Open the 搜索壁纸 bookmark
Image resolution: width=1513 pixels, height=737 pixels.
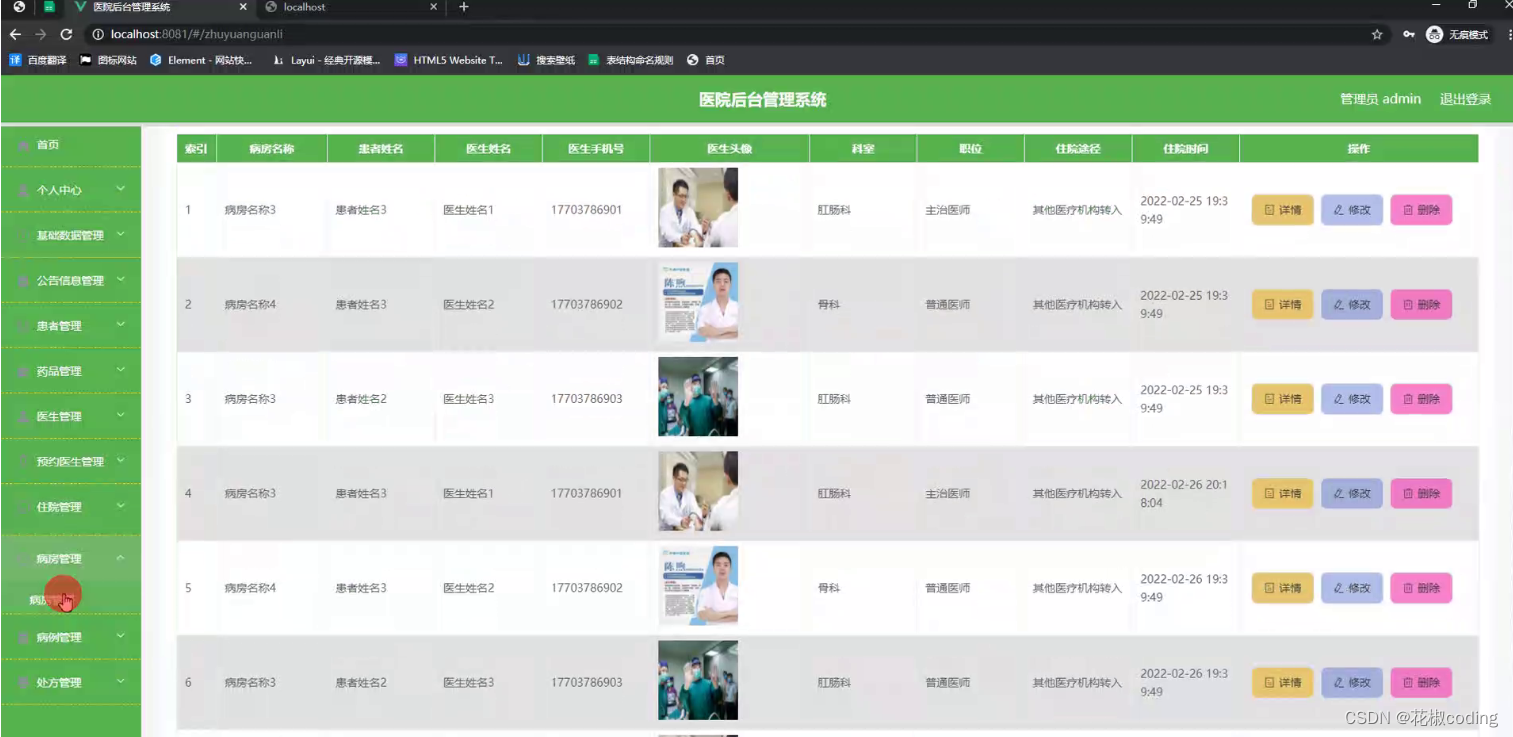547,60
